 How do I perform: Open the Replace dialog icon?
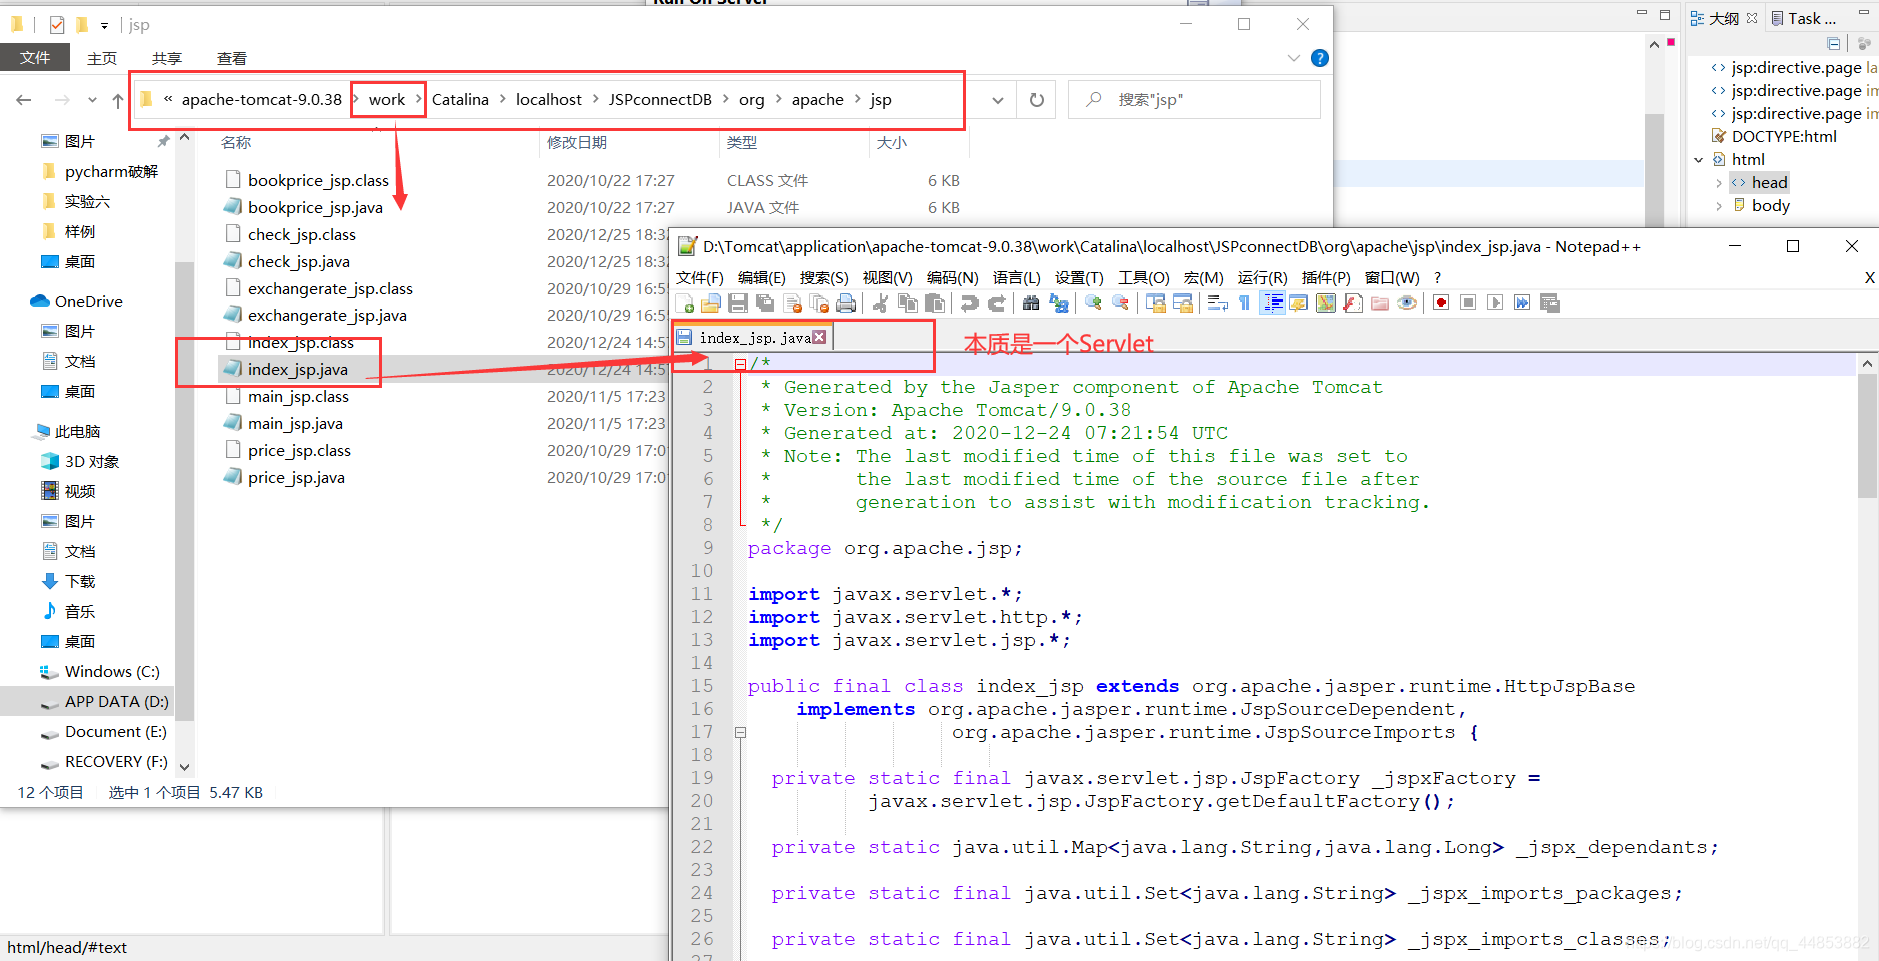tap(1058, 303)
